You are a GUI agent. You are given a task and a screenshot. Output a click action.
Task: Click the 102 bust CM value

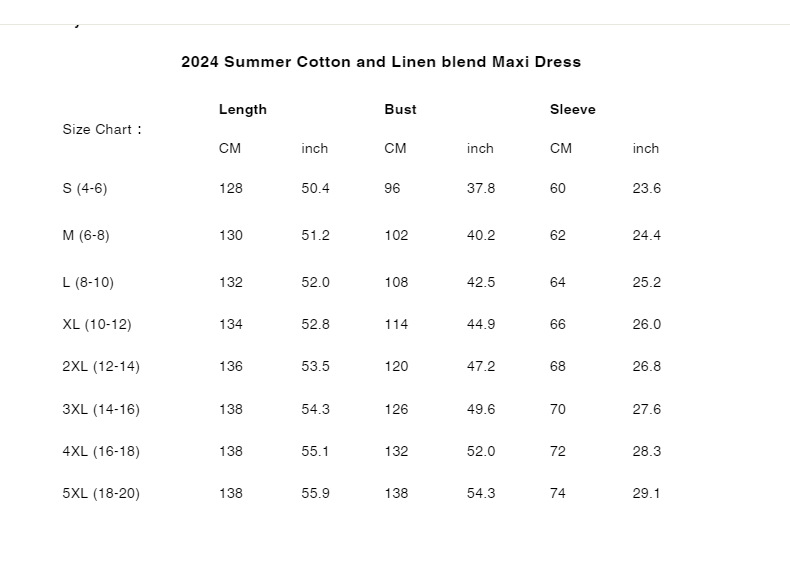[x=396, y=235]
